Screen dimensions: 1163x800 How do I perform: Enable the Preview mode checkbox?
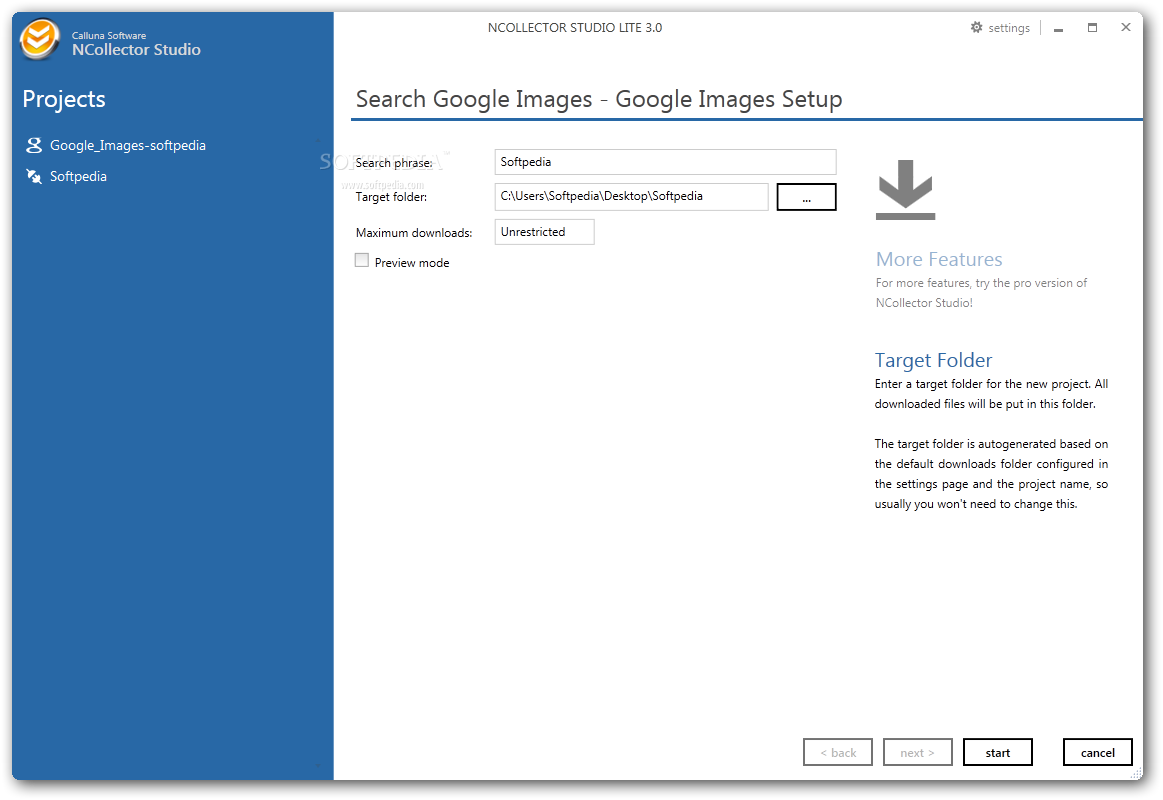[x=362, y=260]
